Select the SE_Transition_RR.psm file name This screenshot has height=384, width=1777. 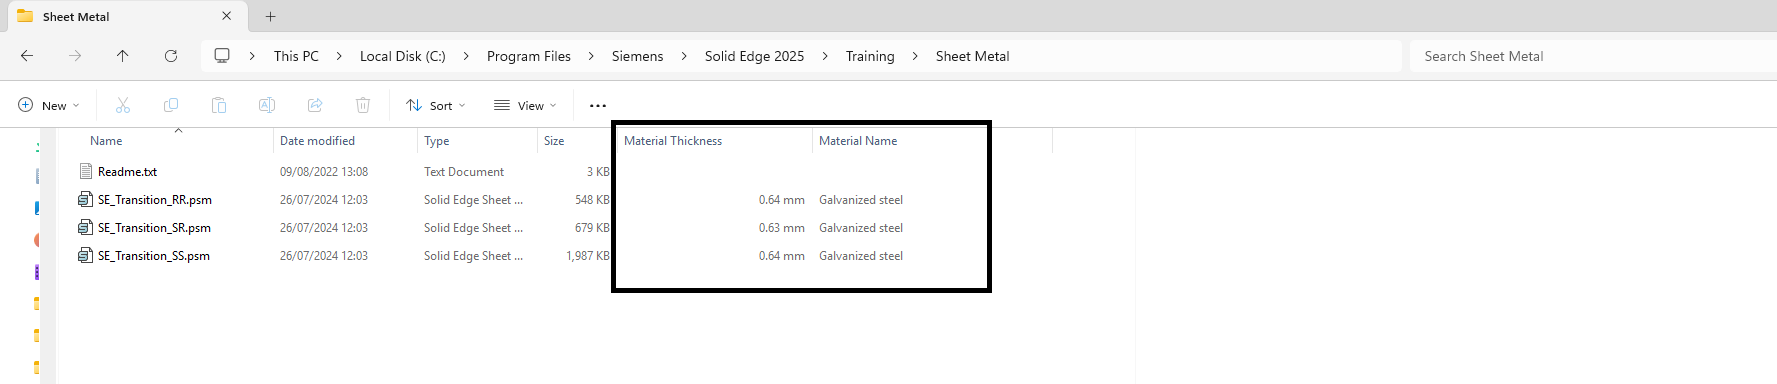[x=155, y=200]
